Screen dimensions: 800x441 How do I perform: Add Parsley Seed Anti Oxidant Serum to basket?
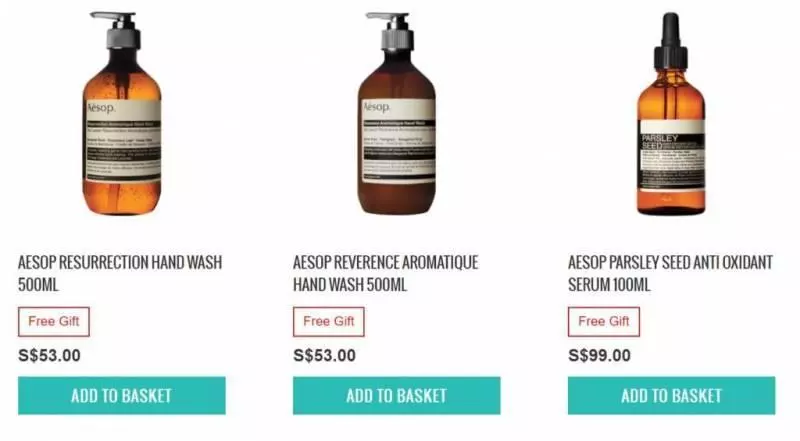671,396
